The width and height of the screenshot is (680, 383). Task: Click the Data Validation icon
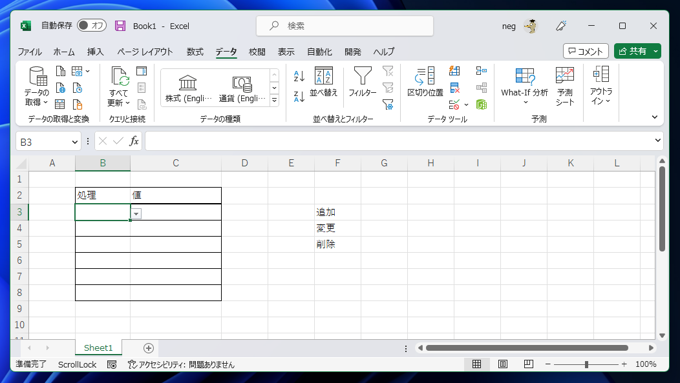click(x=454, y=105)
